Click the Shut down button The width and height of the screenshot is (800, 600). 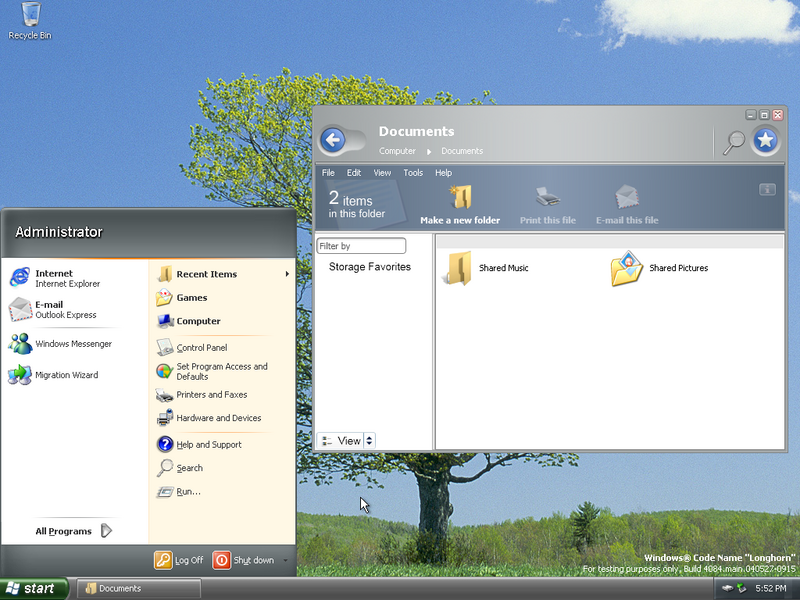point(244,560)
